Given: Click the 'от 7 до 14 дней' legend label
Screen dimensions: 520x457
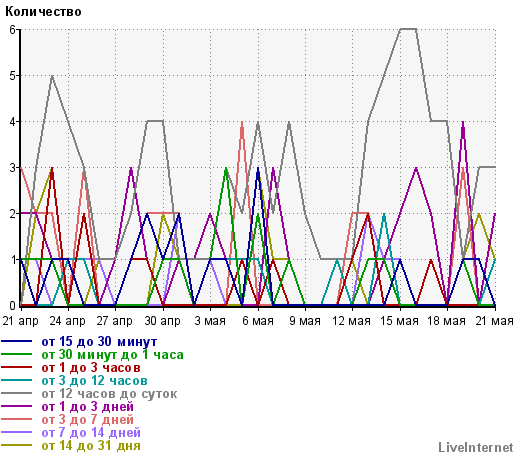Looking at the screenshot, I should pos(91,433).
